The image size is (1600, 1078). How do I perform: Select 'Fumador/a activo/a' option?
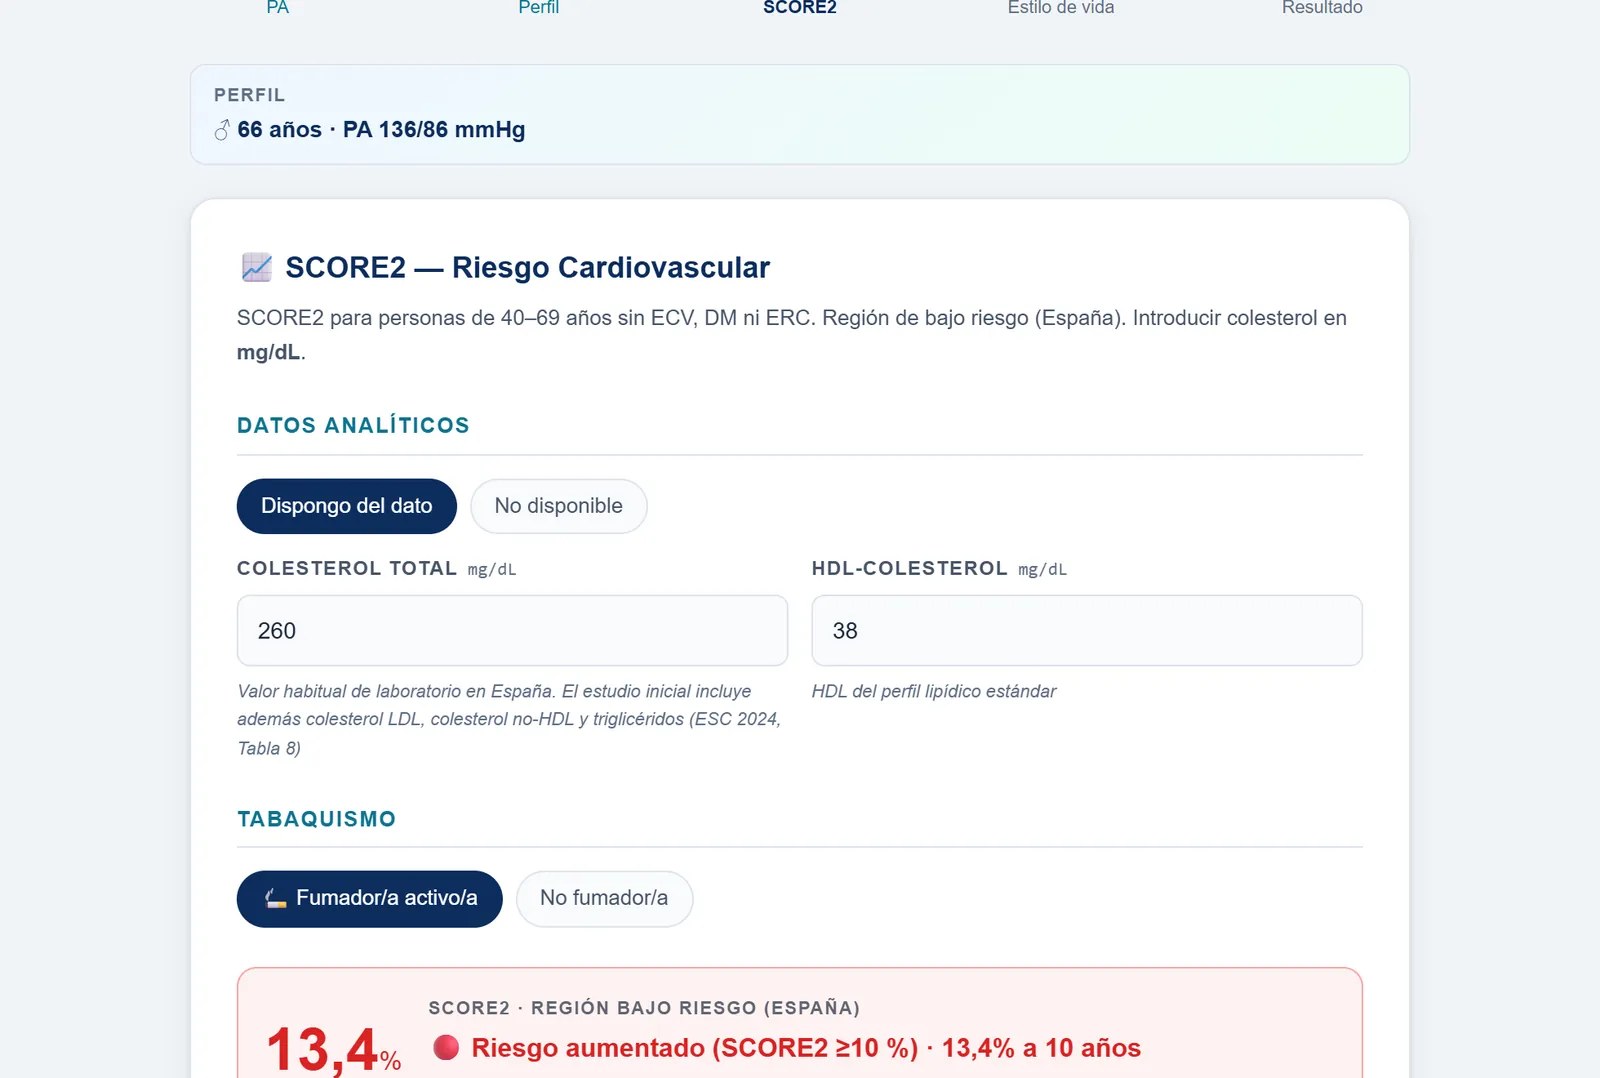tap(370, 898)
